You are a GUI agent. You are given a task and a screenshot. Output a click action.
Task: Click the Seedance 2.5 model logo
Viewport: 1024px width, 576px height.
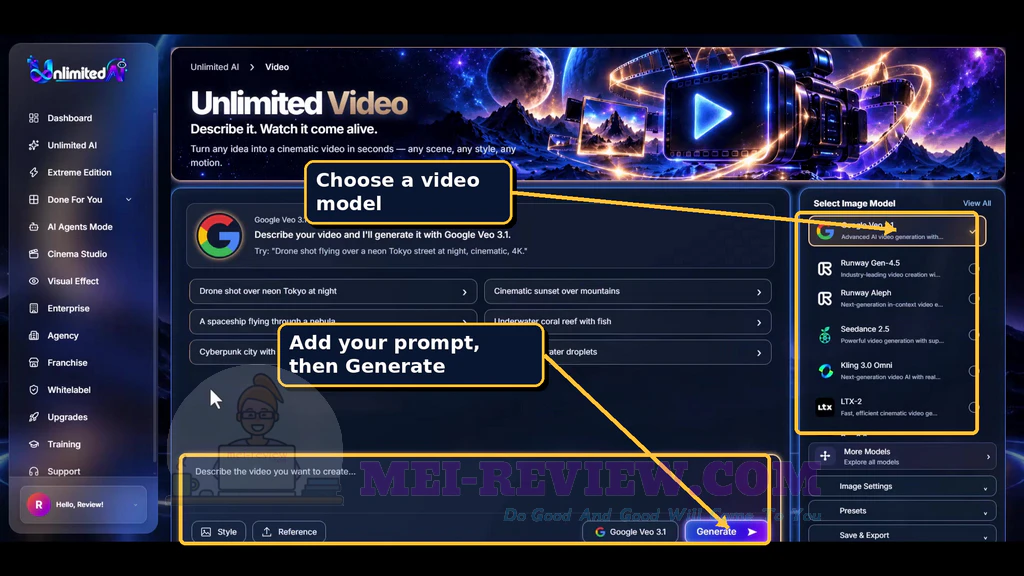tap(825, 335)
